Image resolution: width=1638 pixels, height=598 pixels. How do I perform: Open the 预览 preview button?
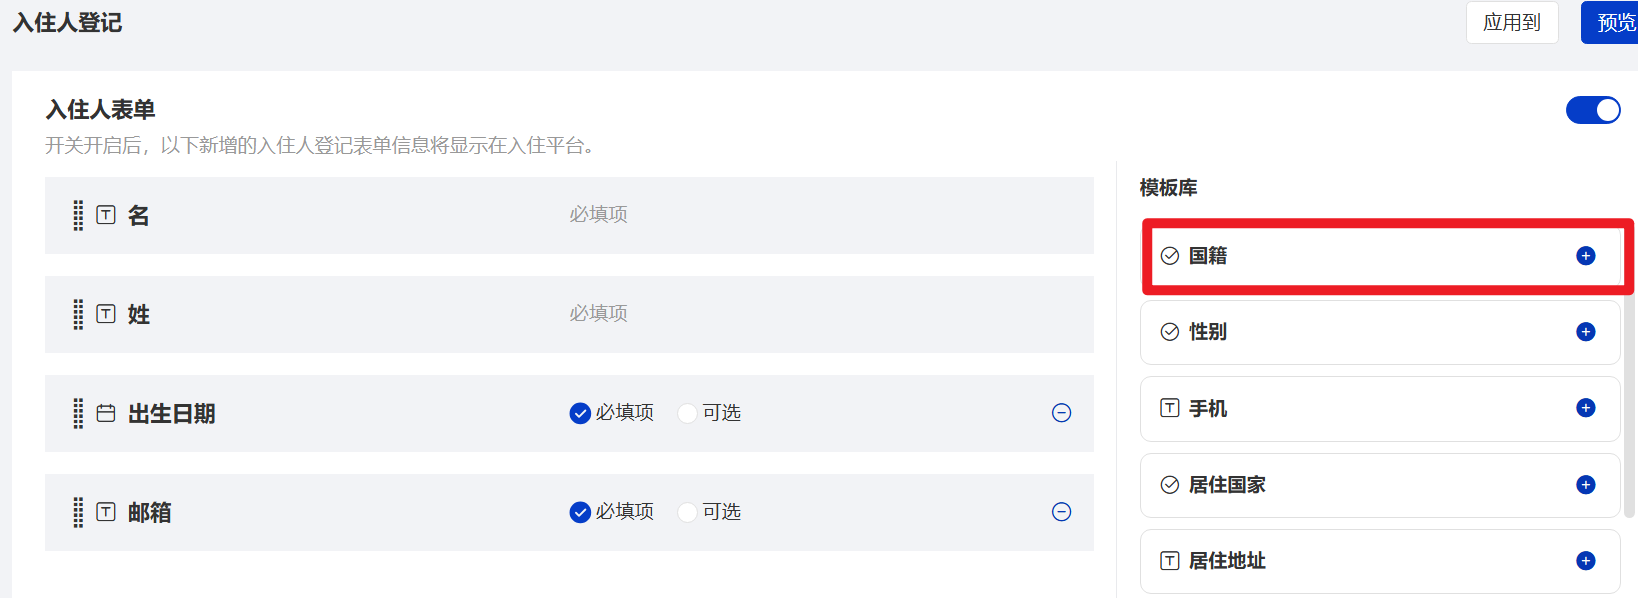(1614, 22)
